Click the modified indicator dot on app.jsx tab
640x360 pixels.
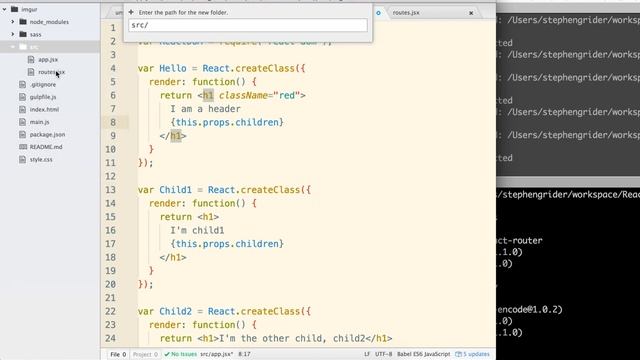point(378,13)
